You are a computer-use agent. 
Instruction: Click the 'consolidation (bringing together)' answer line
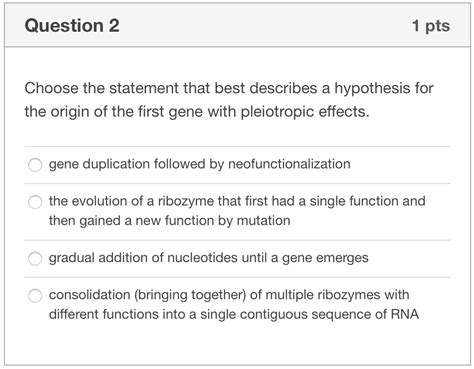tap(229, 295)
